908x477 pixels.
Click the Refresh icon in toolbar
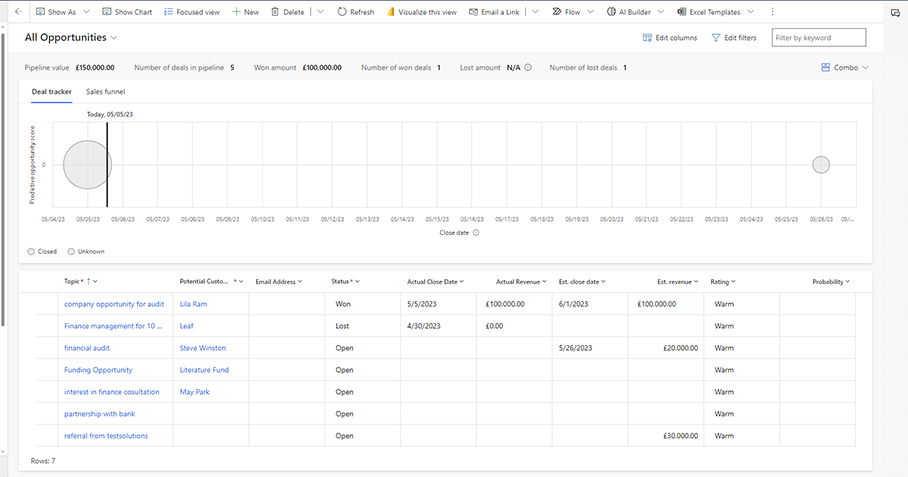tap(342, 12)
